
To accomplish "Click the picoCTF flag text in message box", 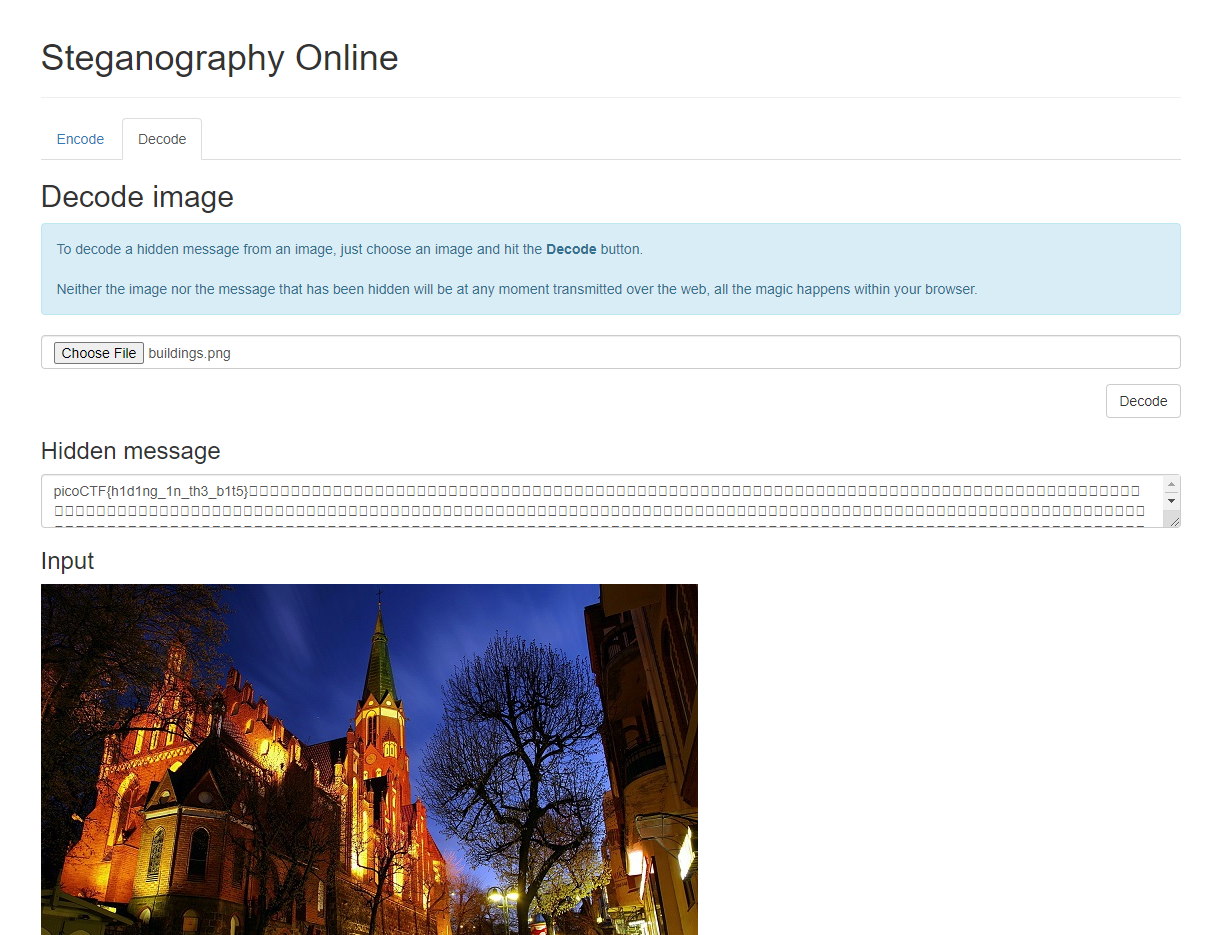I will (x=150, y=490).
